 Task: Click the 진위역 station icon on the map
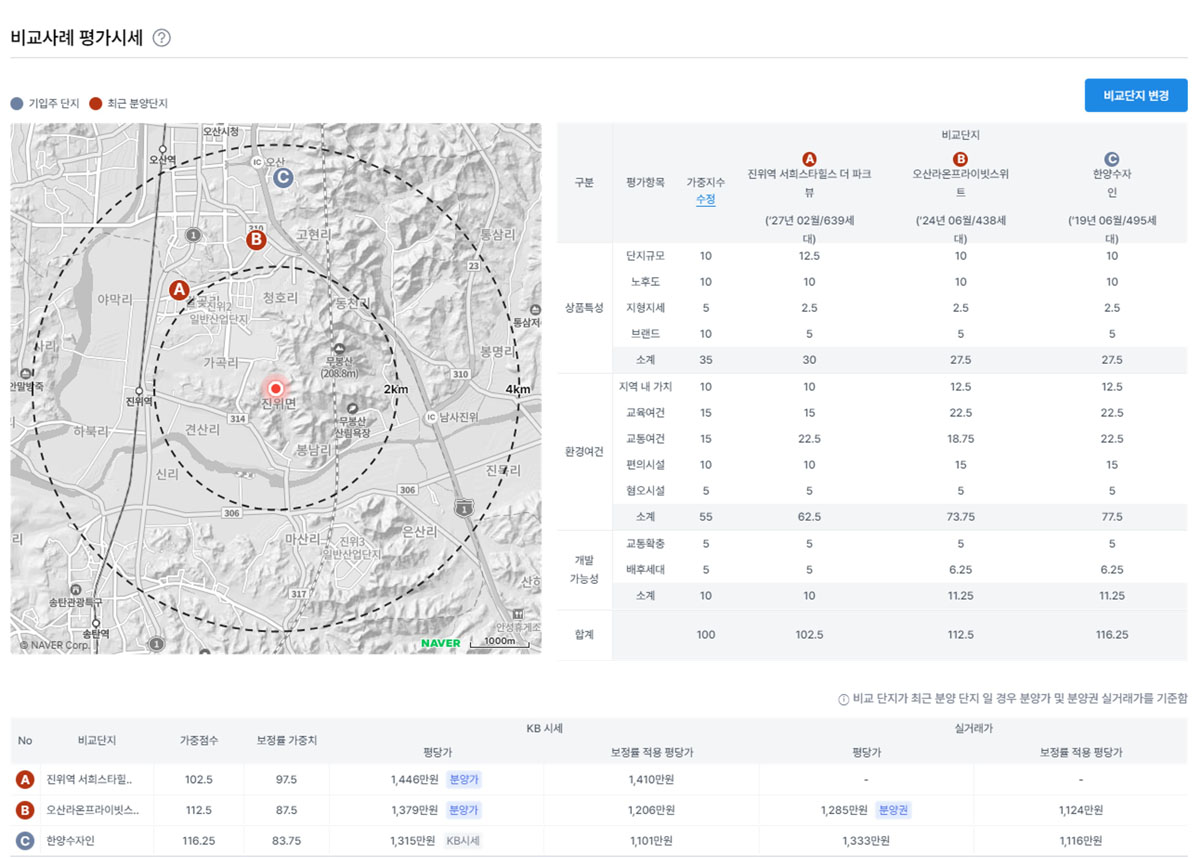click(x=139, y=390)
